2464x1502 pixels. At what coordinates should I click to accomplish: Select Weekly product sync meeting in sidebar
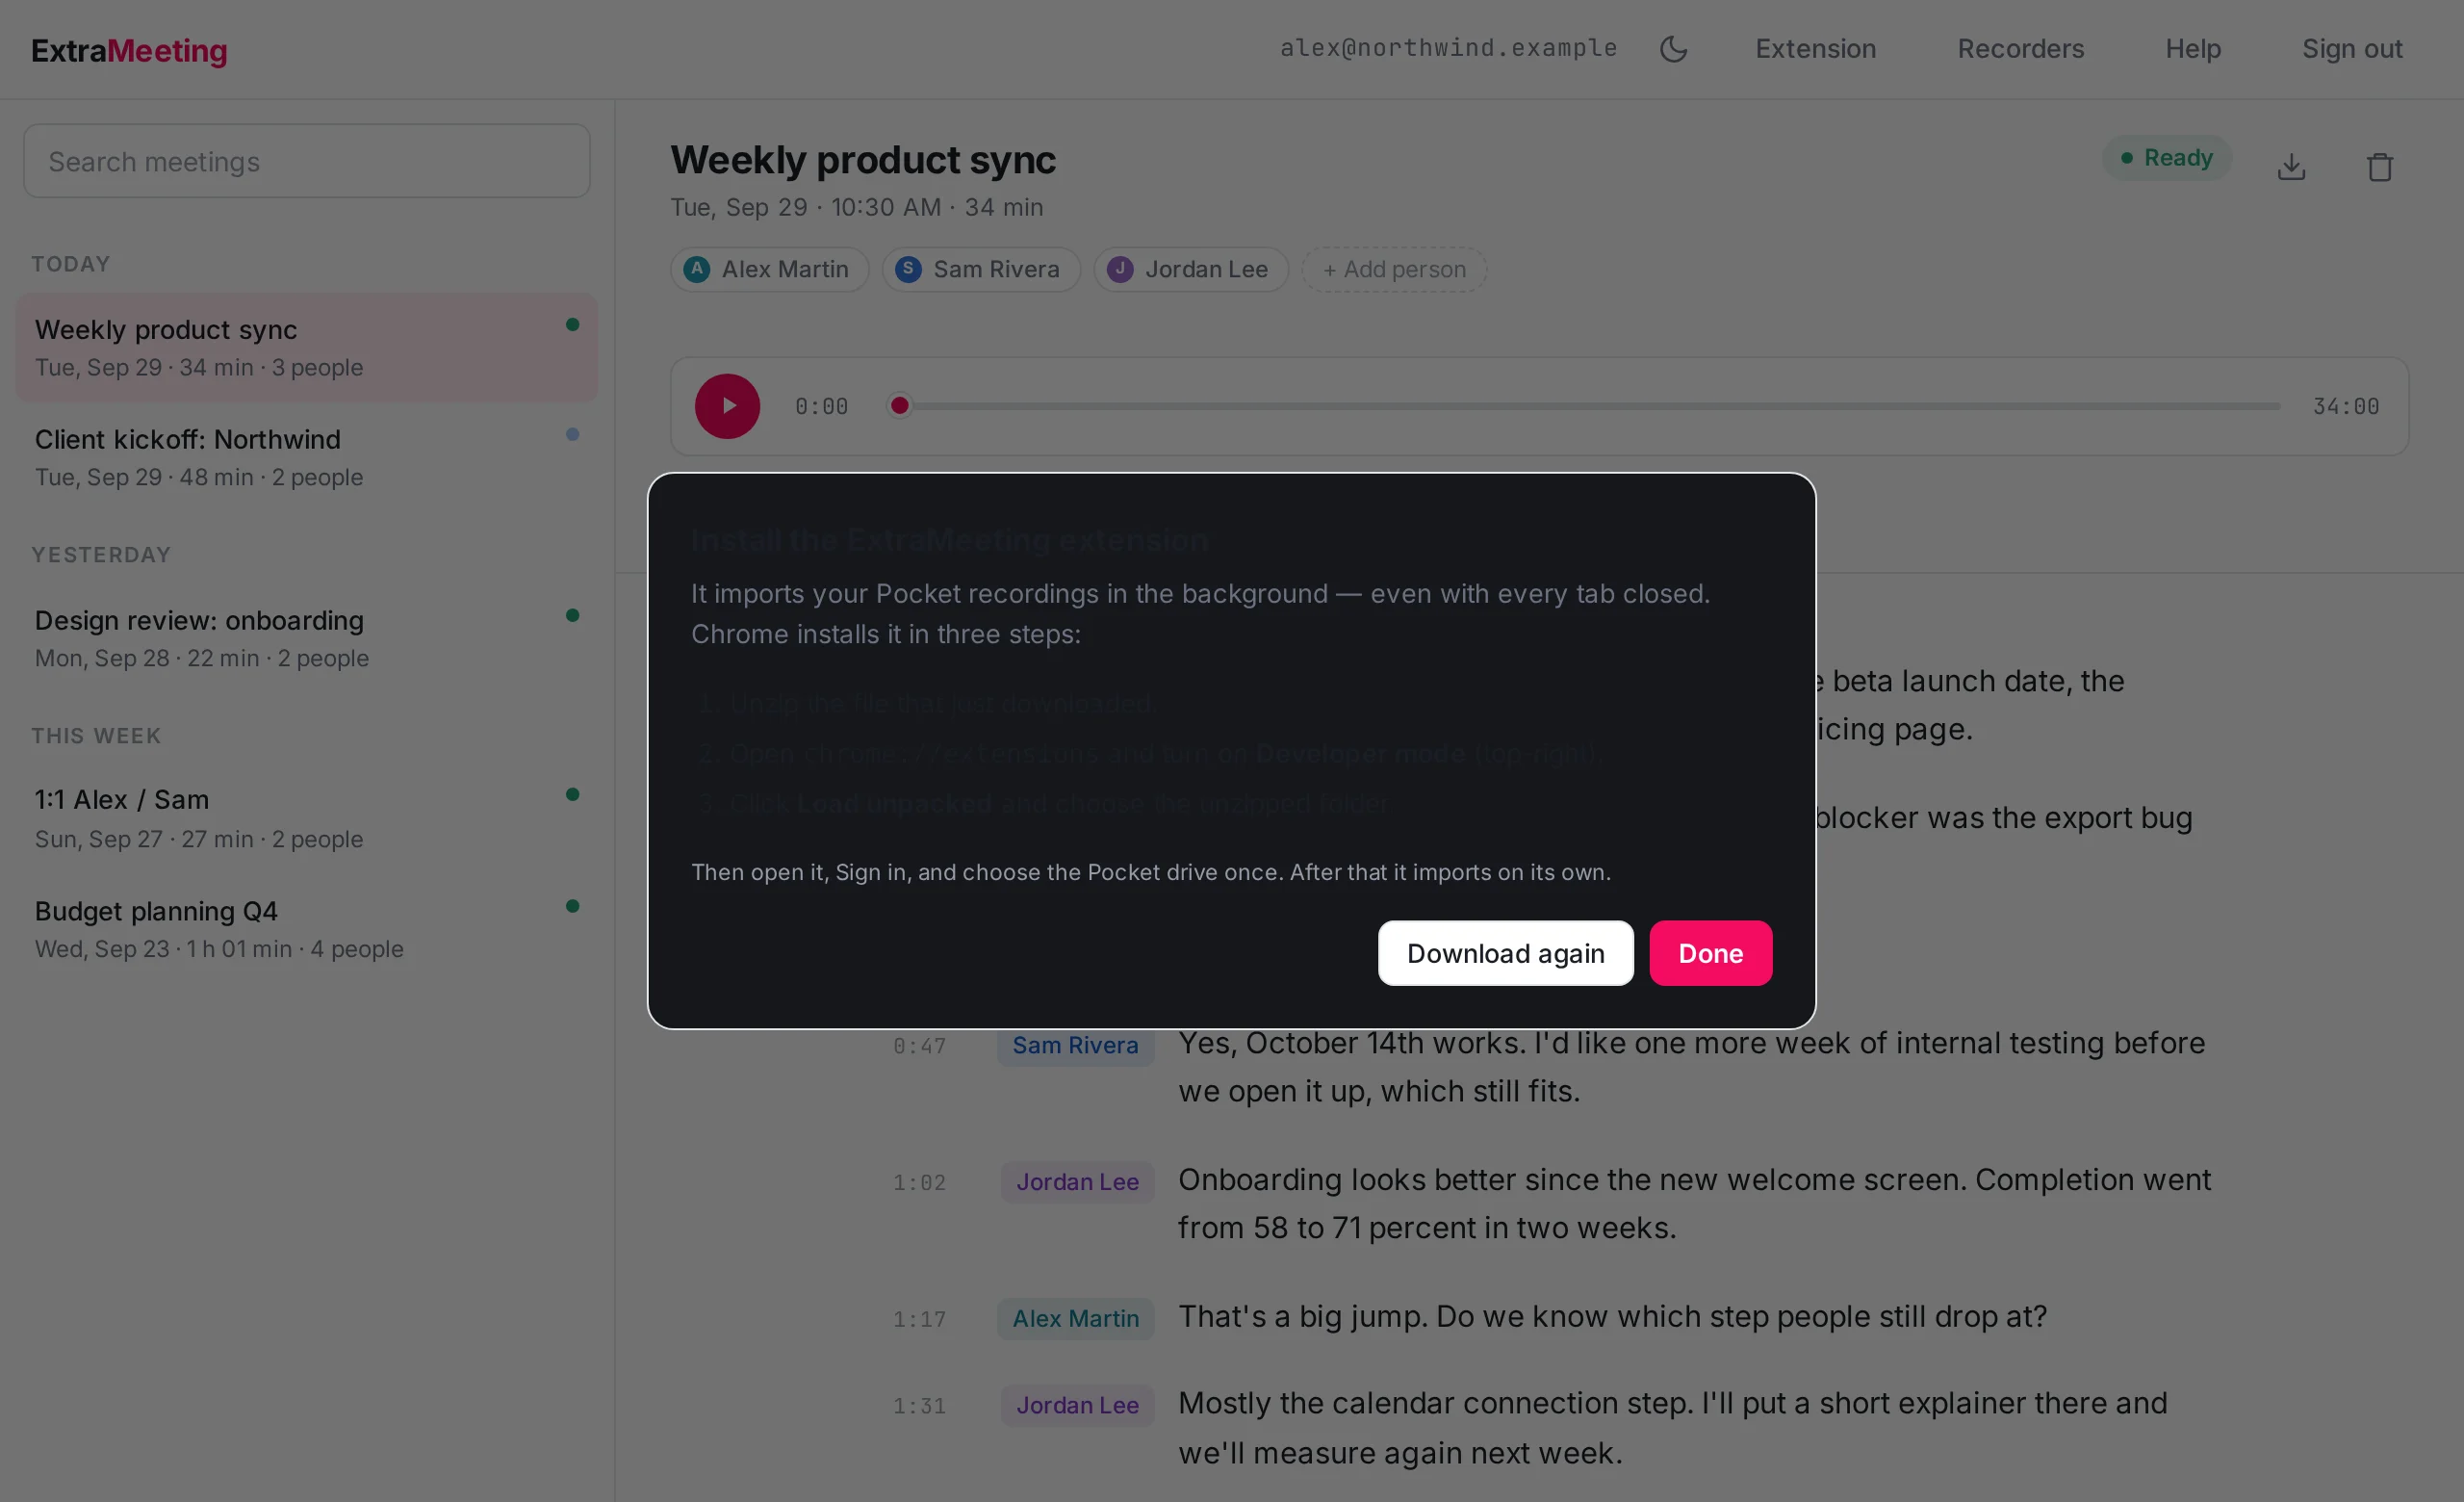(307, 348)
